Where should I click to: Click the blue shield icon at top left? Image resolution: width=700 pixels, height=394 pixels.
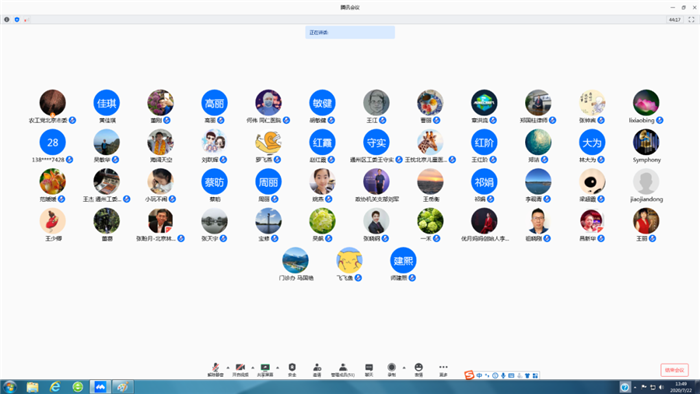tap(17, 20)
